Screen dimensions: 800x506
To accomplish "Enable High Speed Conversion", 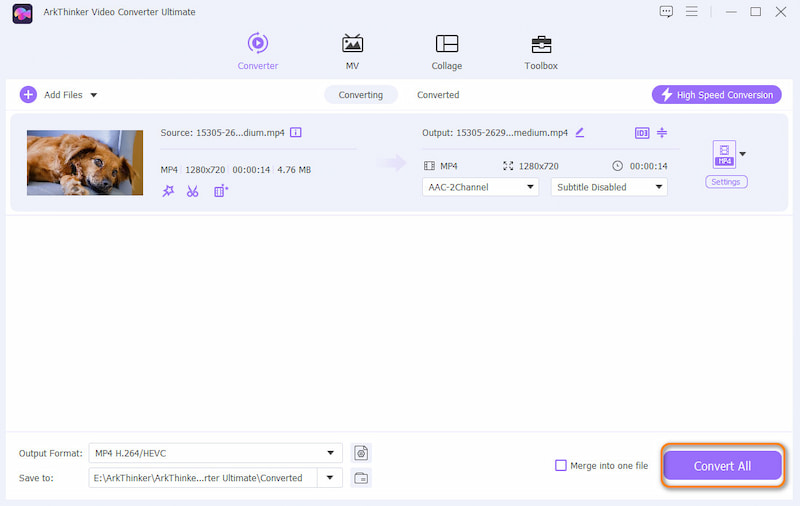I will point(716,95).
